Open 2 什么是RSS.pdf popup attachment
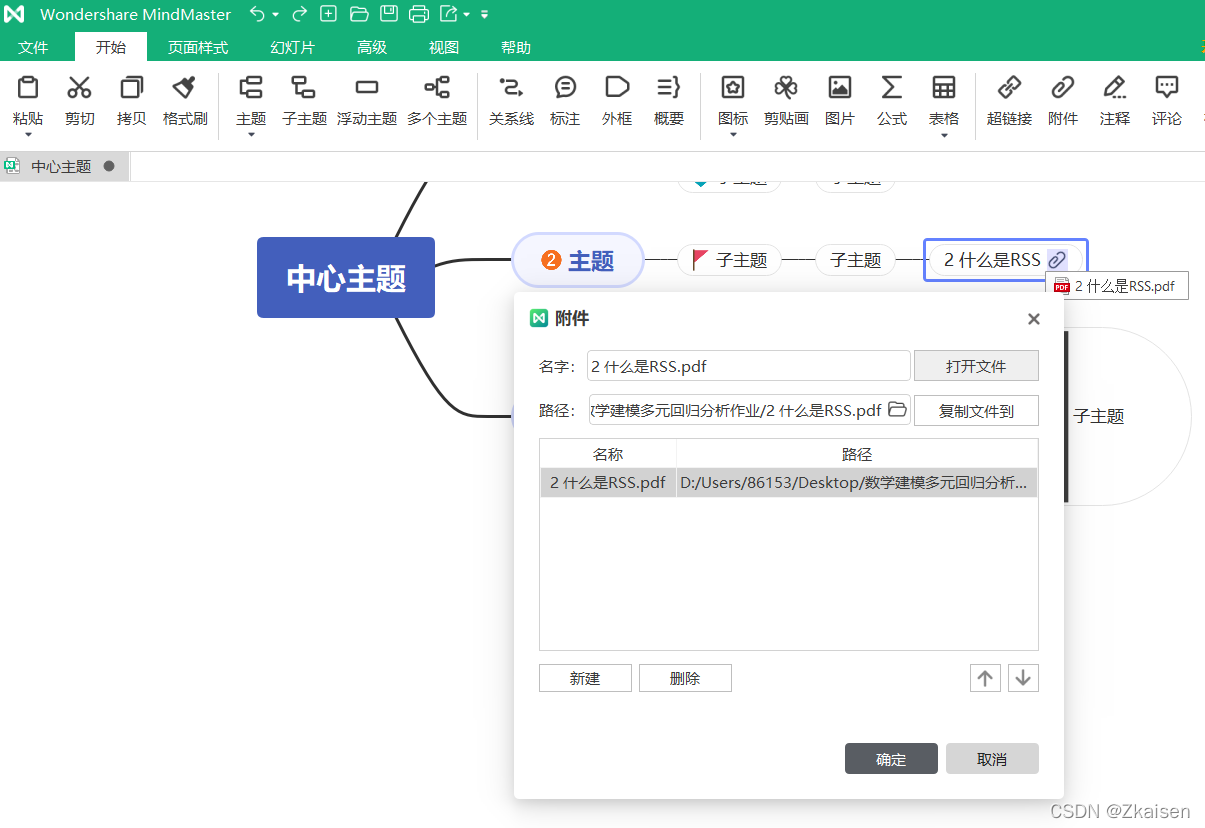This screenshot has width=1205, height=828. (x=1116, y=286)
